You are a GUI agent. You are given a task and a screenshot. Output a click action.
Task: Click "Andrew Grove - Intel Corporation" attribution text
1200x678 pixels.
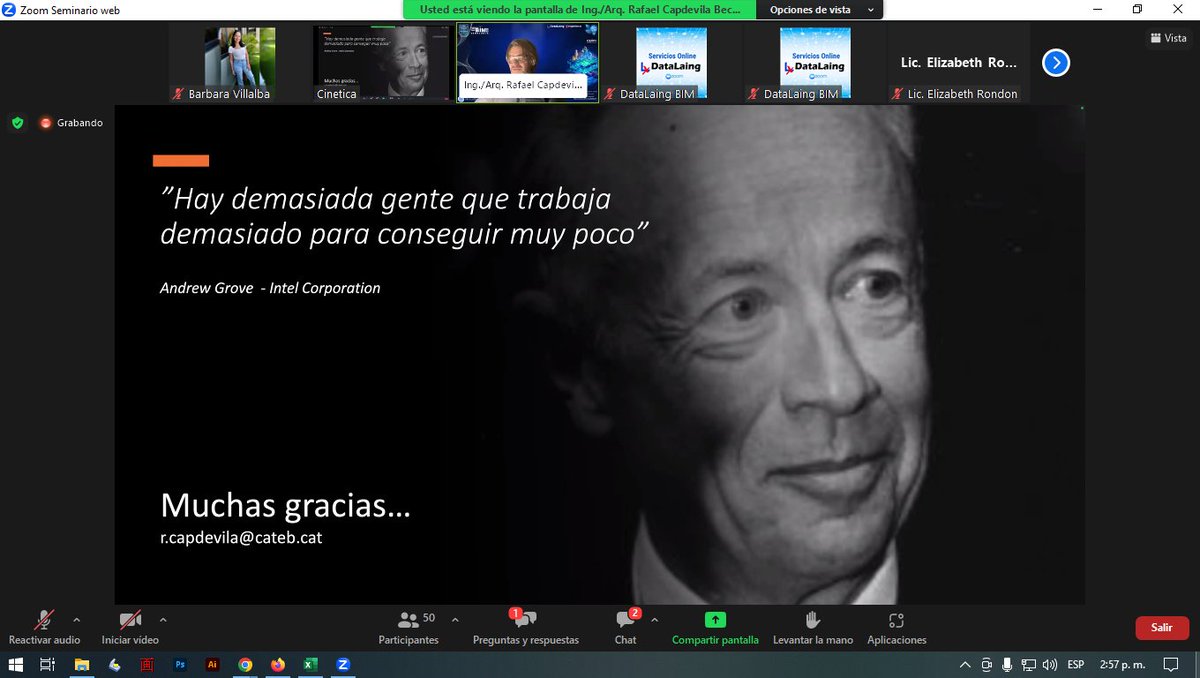click(x=270, y=288)
